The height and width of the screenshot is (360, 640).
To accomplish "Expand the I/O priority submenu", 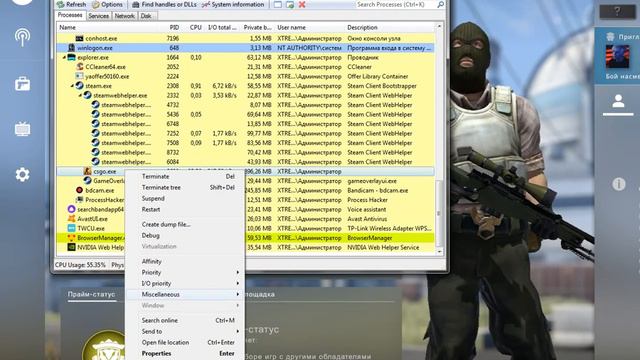I will pyautogui.click(x=185, y=283).
